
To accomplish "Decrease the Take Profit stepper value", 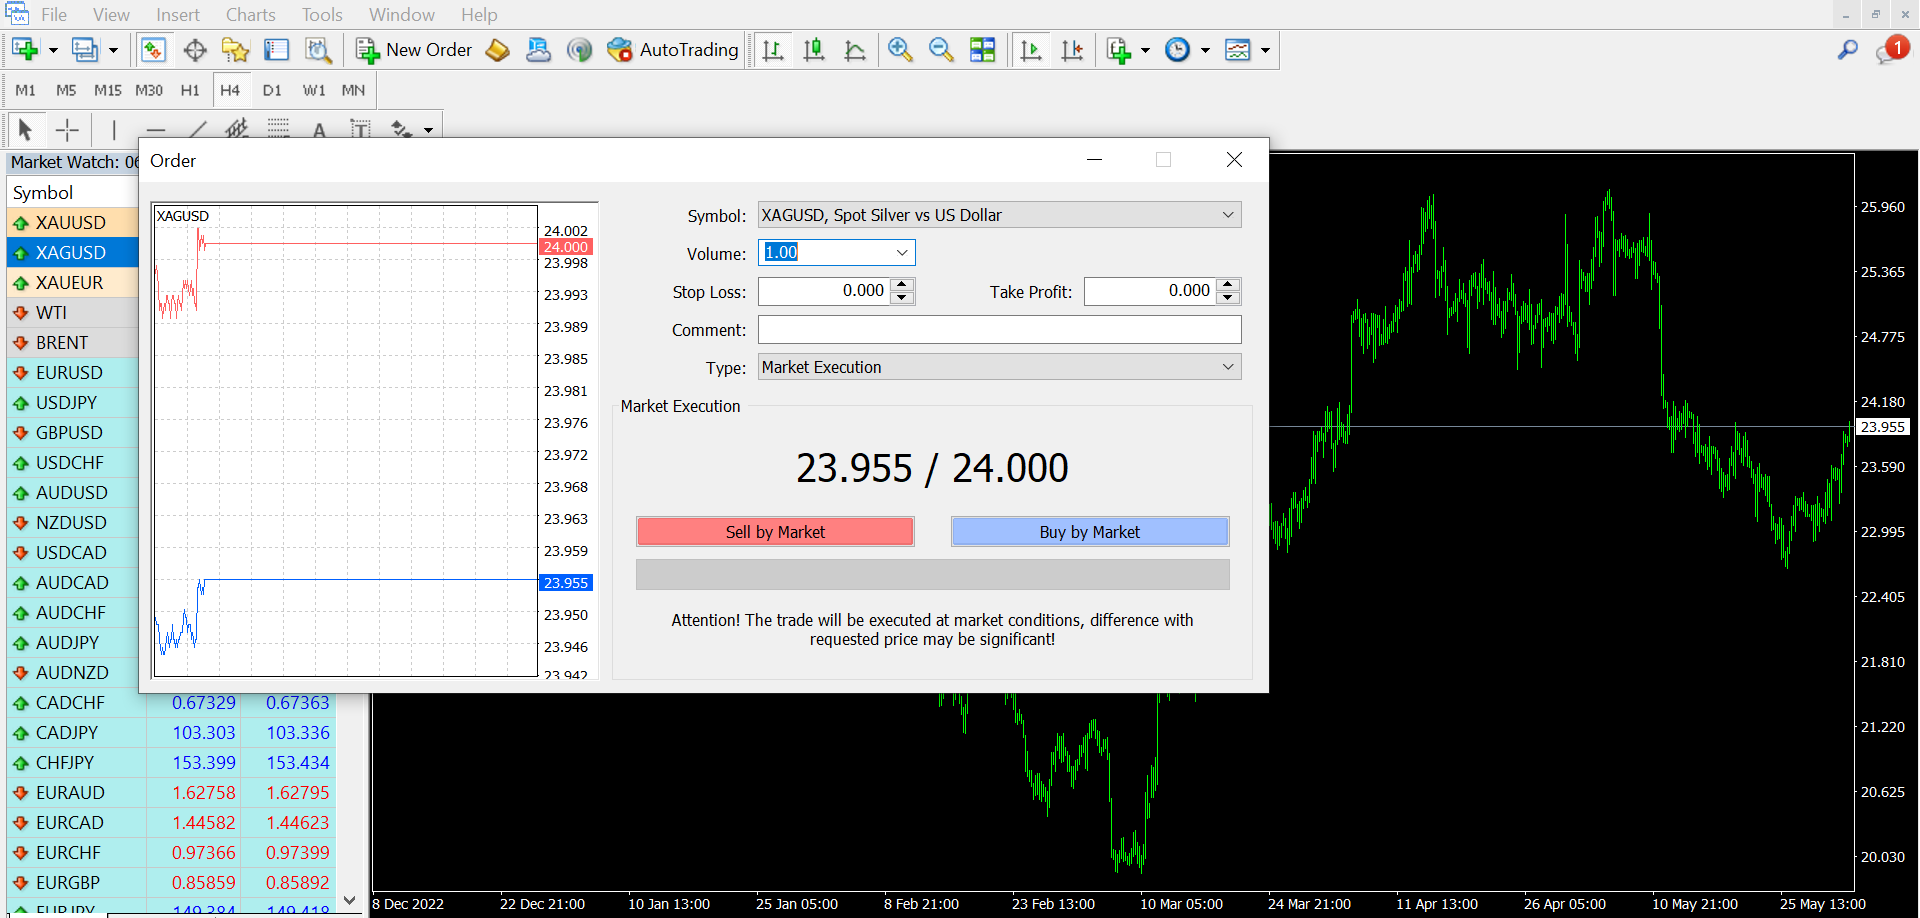I will click(1229, 298).
